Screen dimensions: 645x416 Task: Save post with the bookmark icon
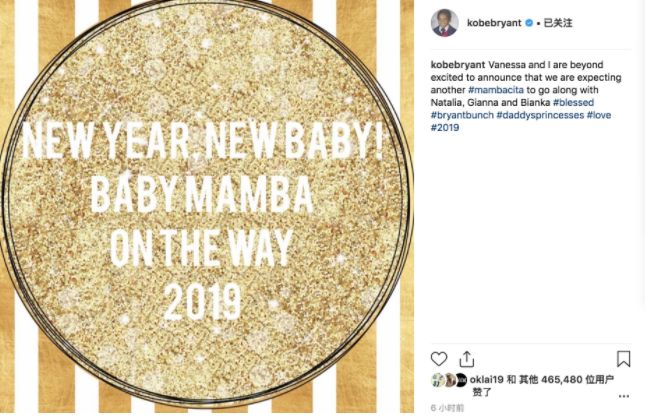click(623, 358)
